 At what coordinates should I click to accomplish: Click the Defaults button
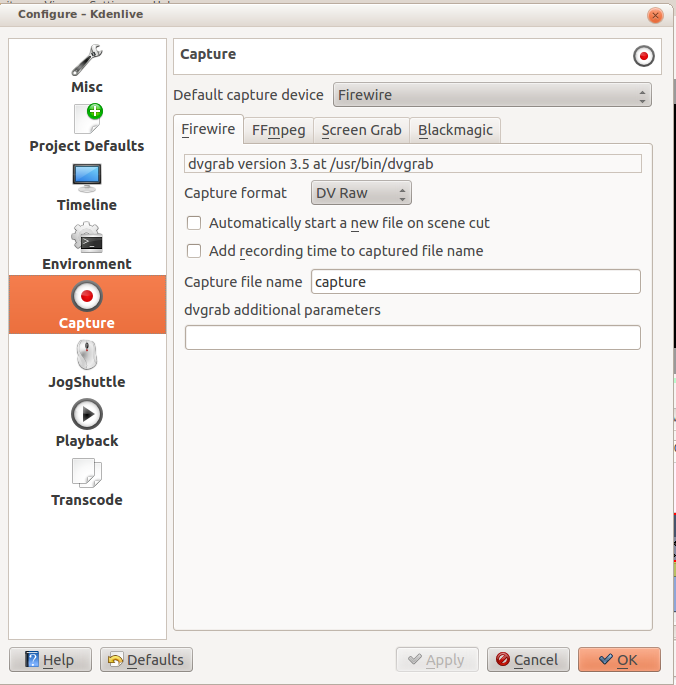pos(146,659)
